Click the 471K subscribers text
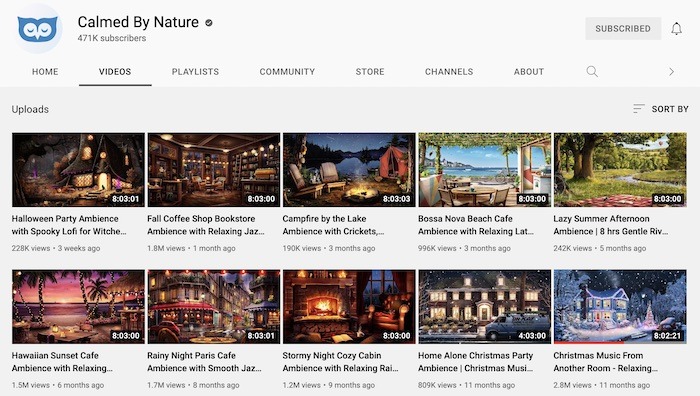The height and width of the screenshot is (396, 700). [112, 38]
